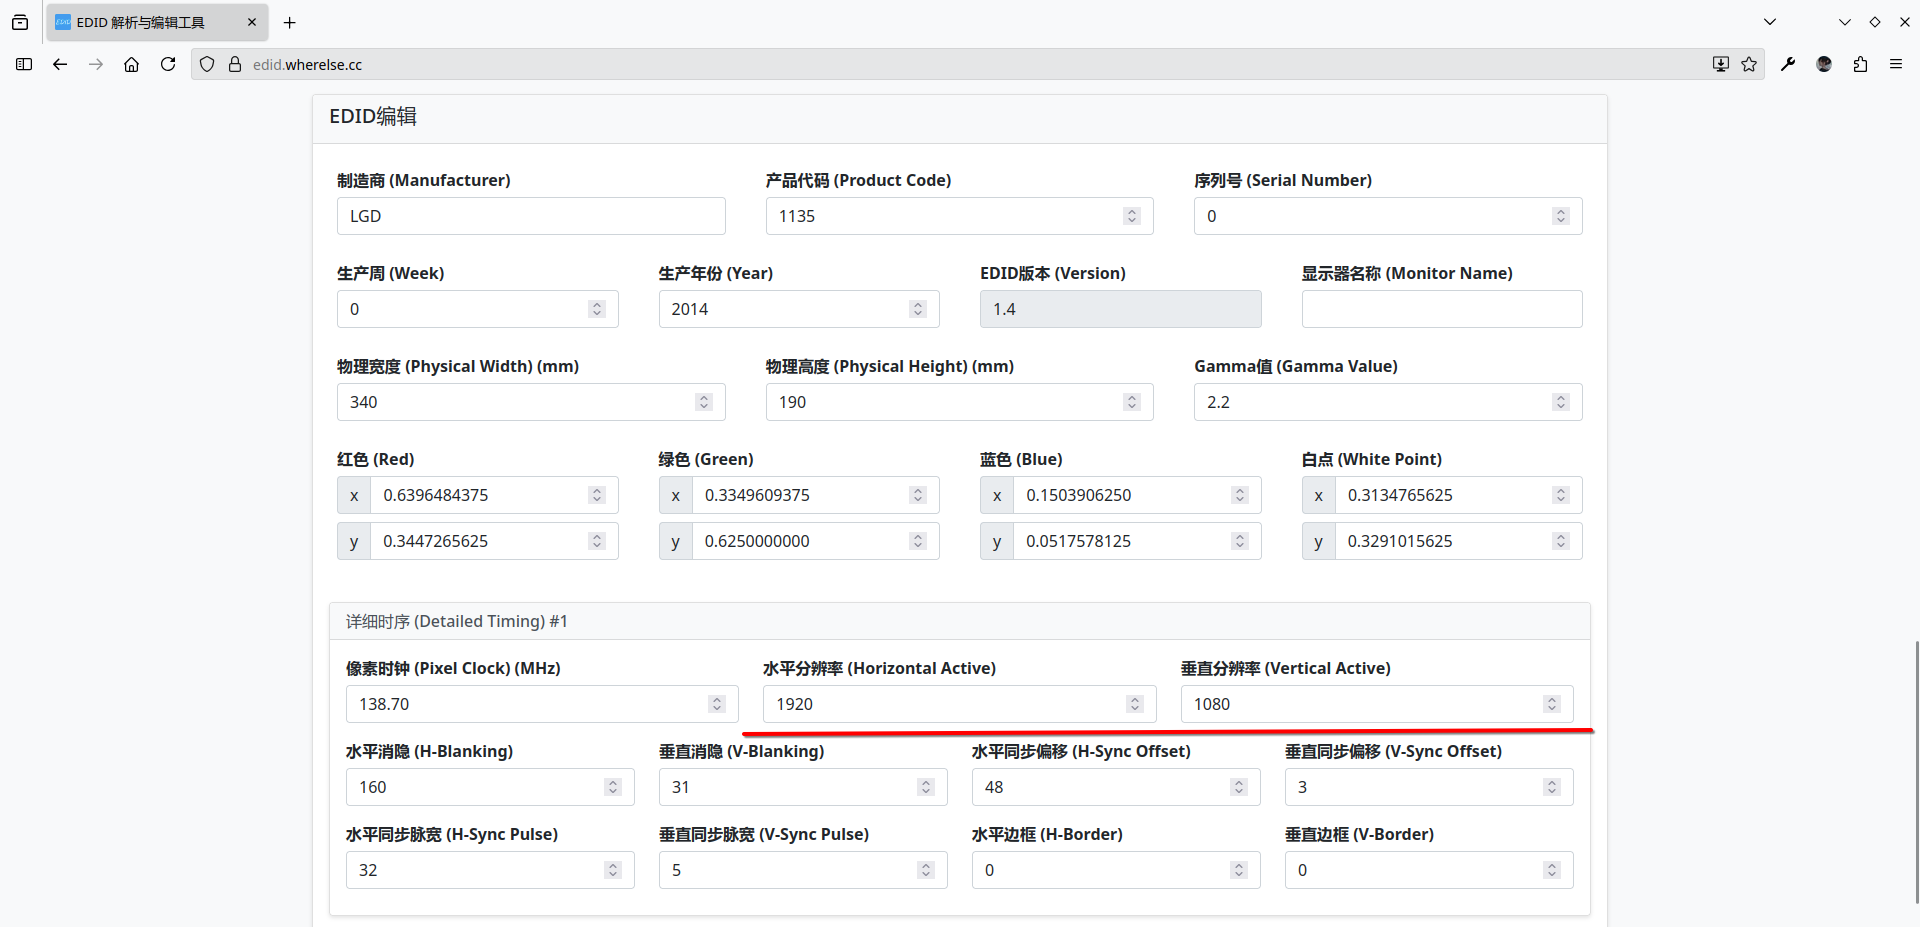Click the install app icon in address bar
Viewport: 1920px width, 927px height.
click(1720, 64)
